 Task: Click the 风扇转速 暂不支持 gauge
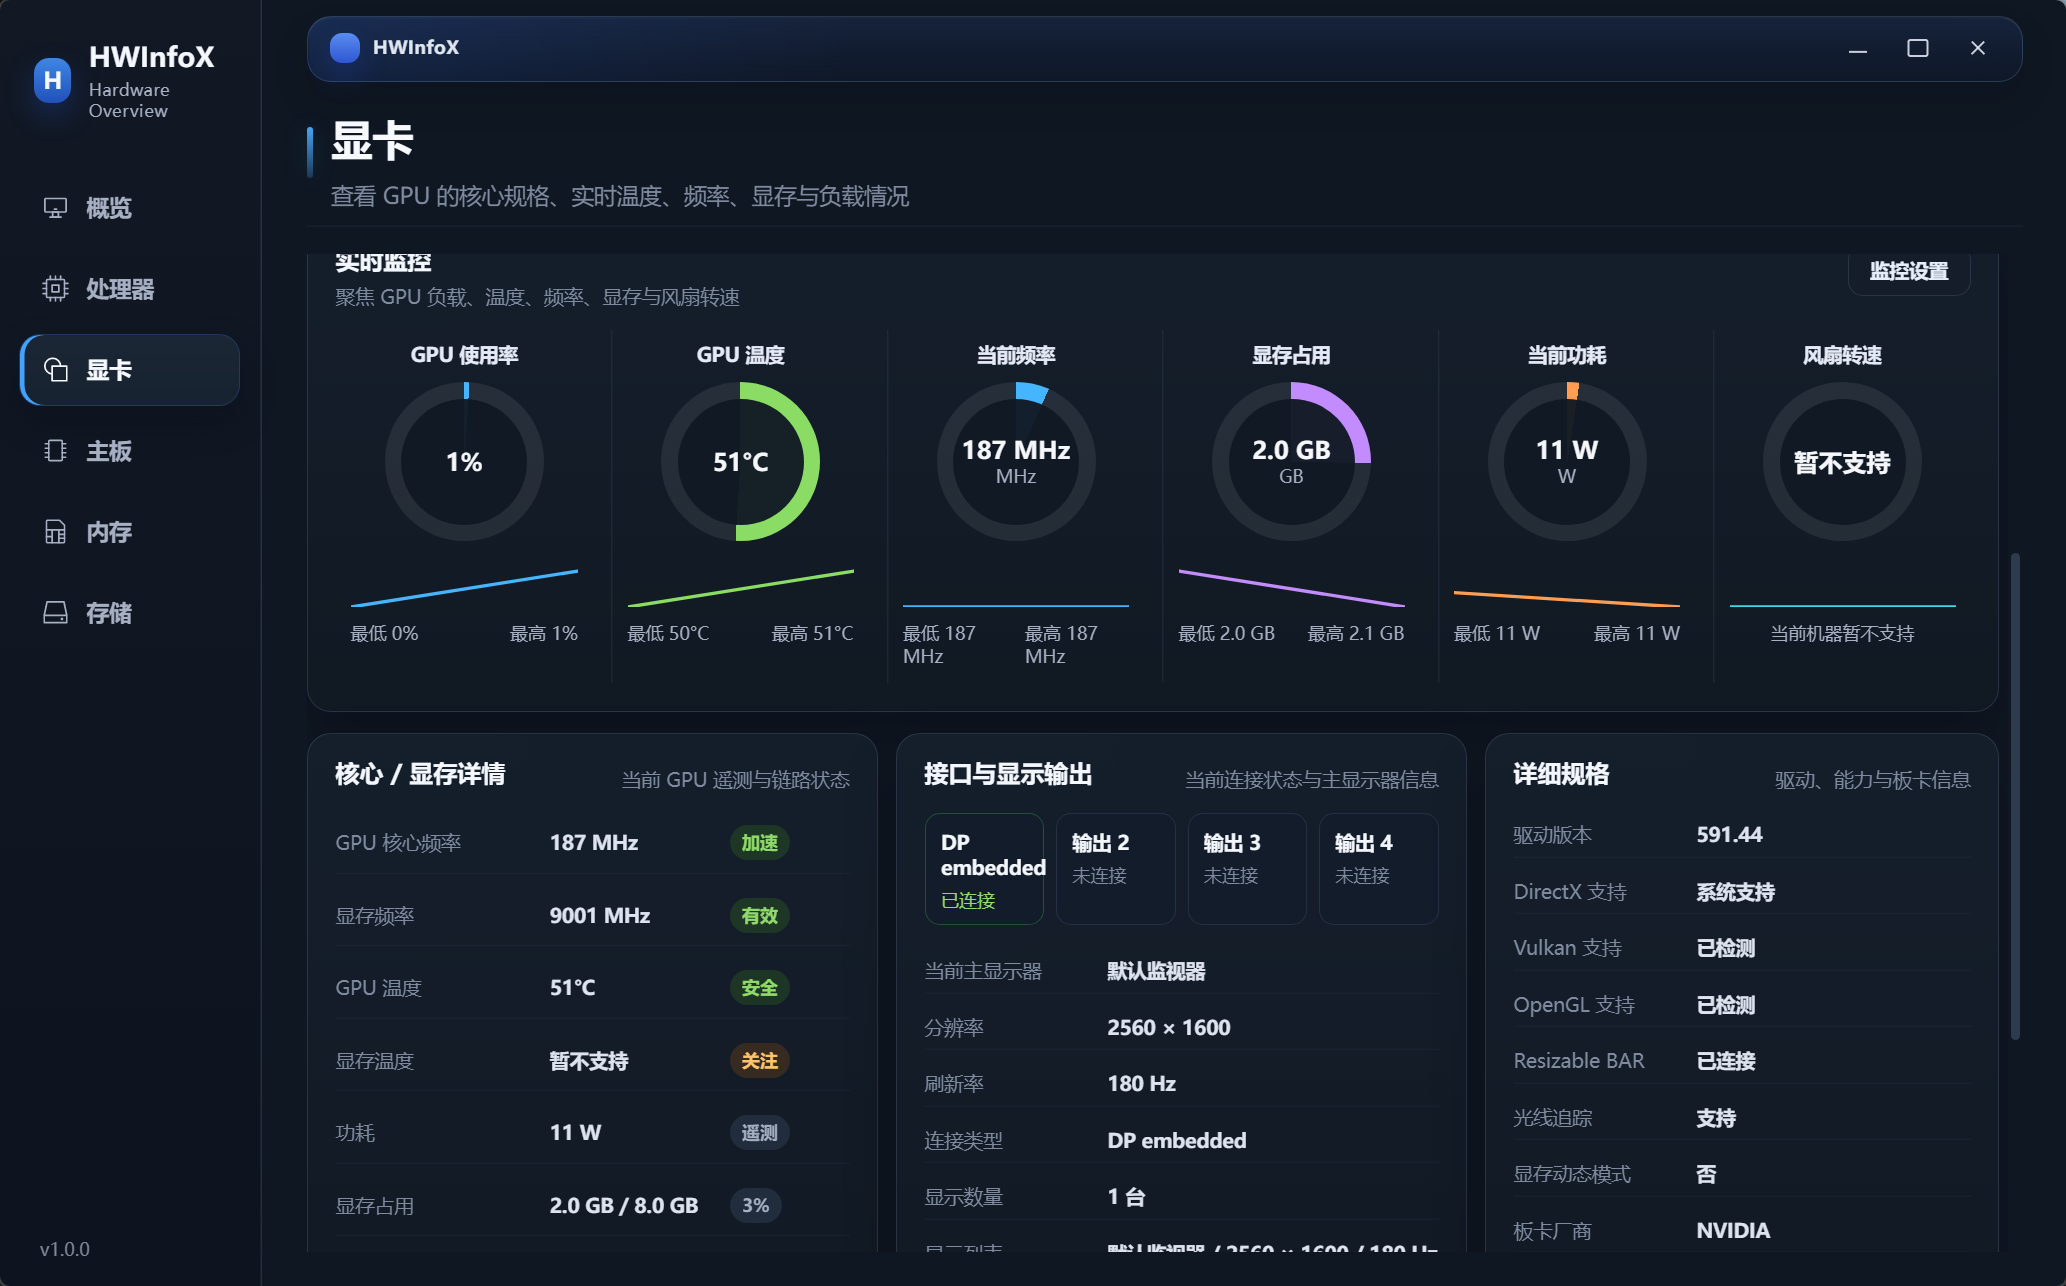tap(1842, 462)
